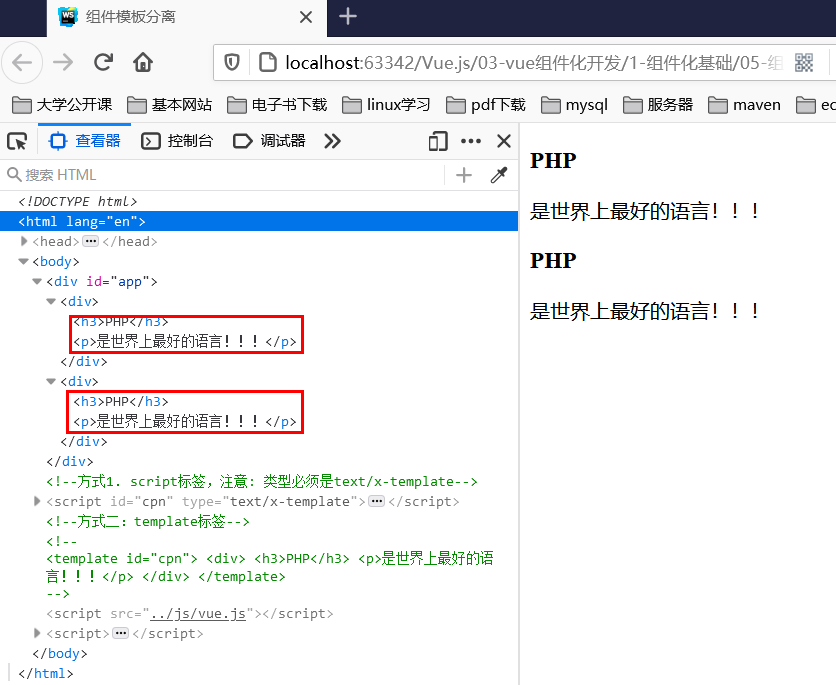Screen dimensions: 836x685
Task: Open the 服务器 bookmark folder
Action: (x=658, y=105)
